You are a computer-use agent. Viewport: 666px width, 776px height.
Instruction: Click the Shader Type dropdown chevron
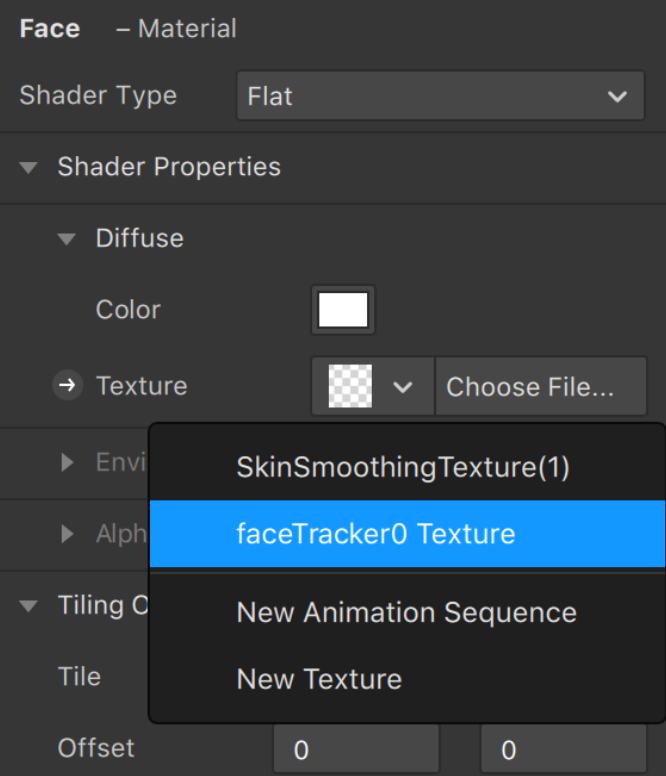[618, 96]
